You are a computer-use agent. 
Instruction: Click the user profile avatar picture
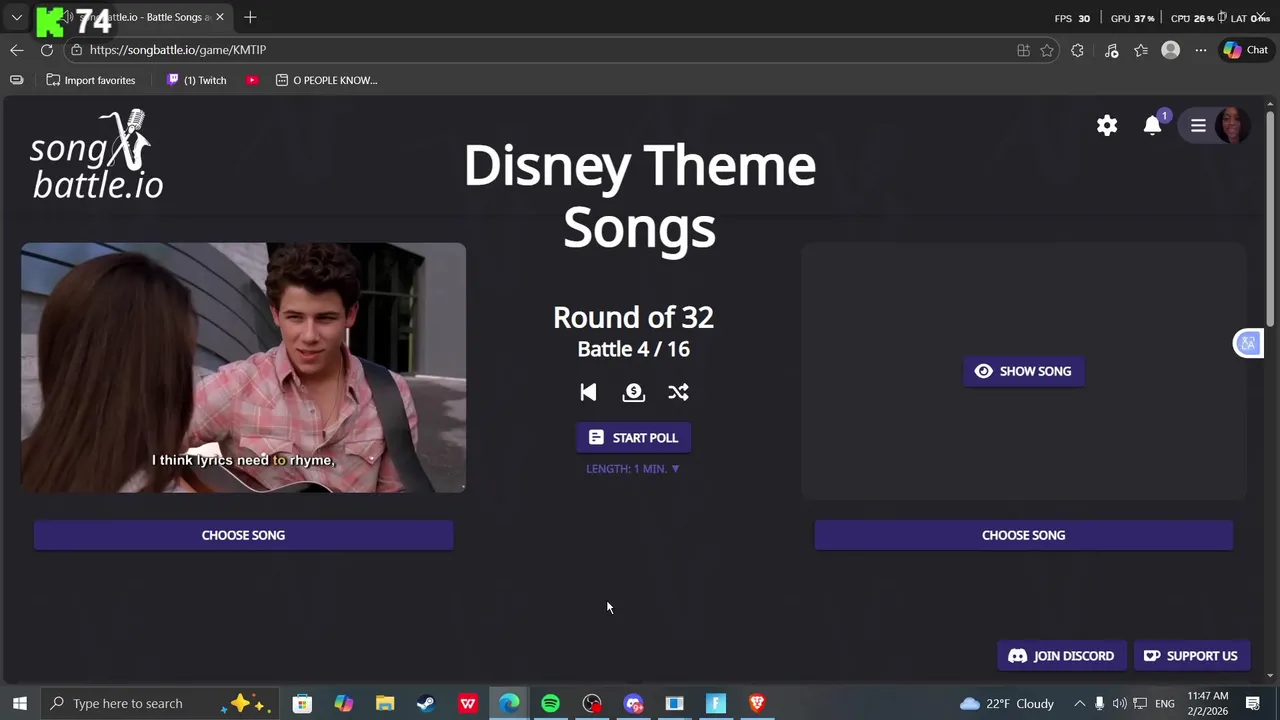pyautogui.click(x=1231, y=125)
